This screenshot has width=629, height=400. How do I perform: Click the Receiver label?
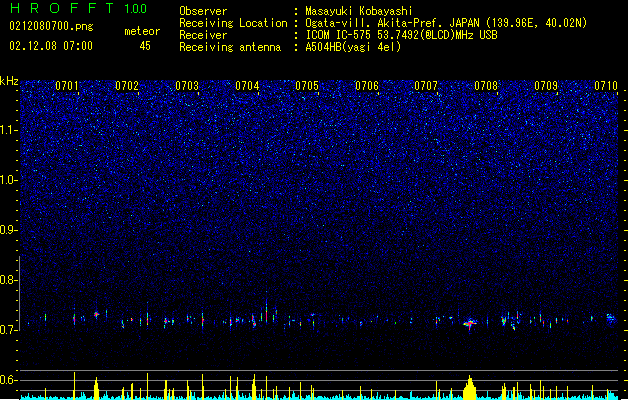click(203, 35)
